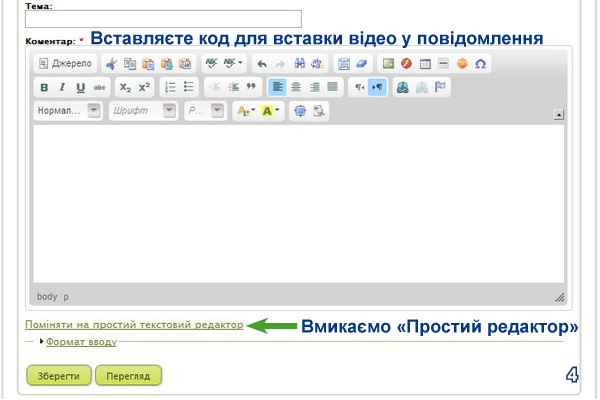Open the text background color picker

click(x=271, y=111)
